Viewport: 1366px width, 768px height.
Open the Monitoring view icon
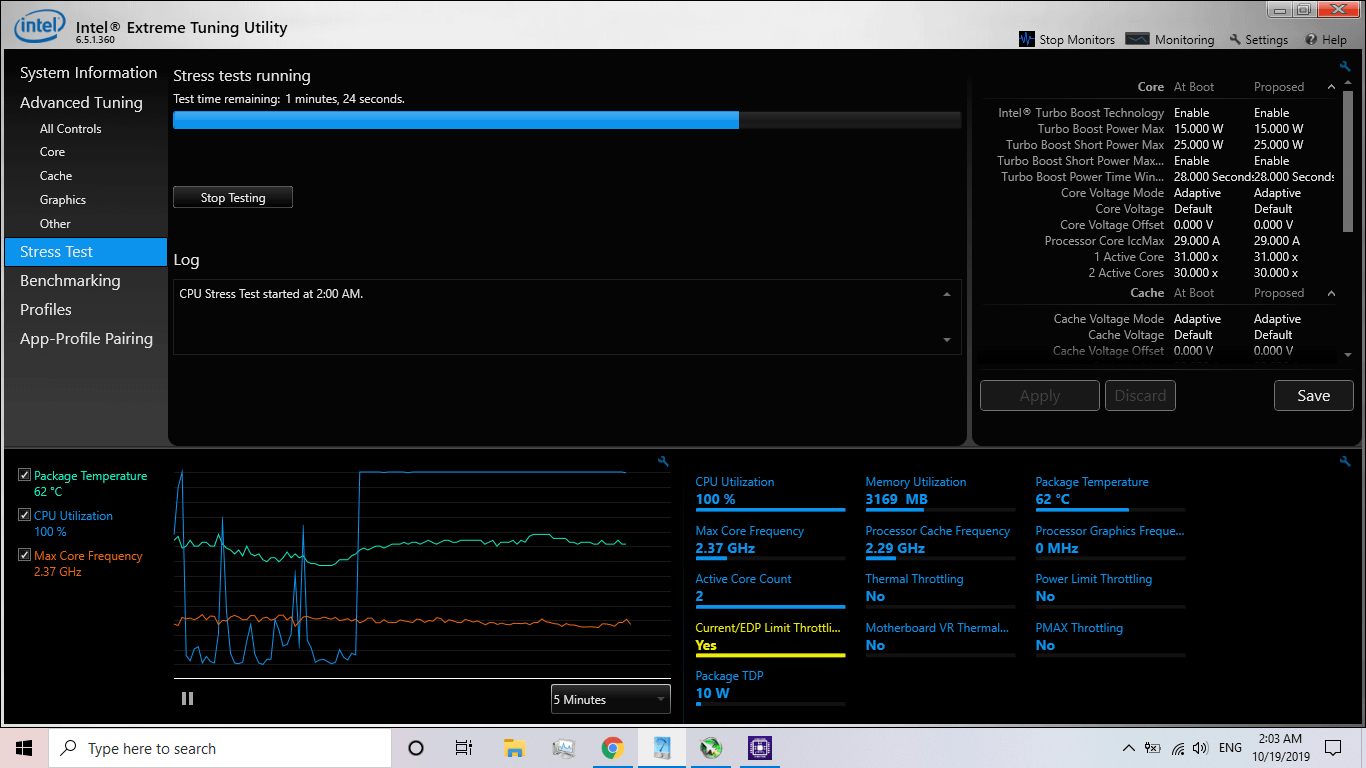[x=1137, y=39]
